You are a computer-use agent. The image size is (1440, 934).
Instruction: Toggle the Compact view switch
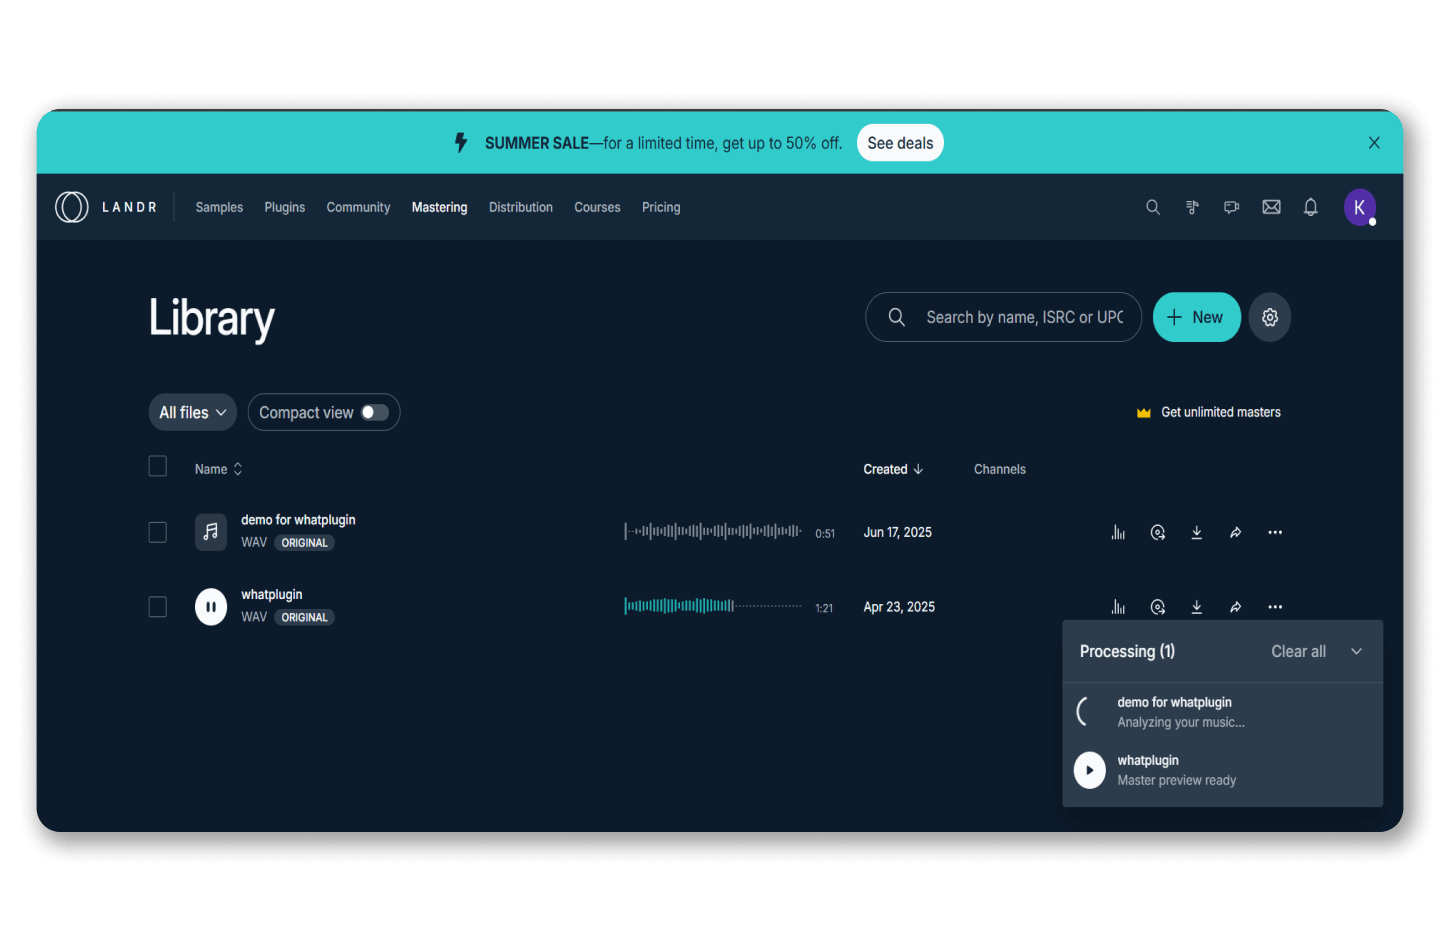coord(375,412)
